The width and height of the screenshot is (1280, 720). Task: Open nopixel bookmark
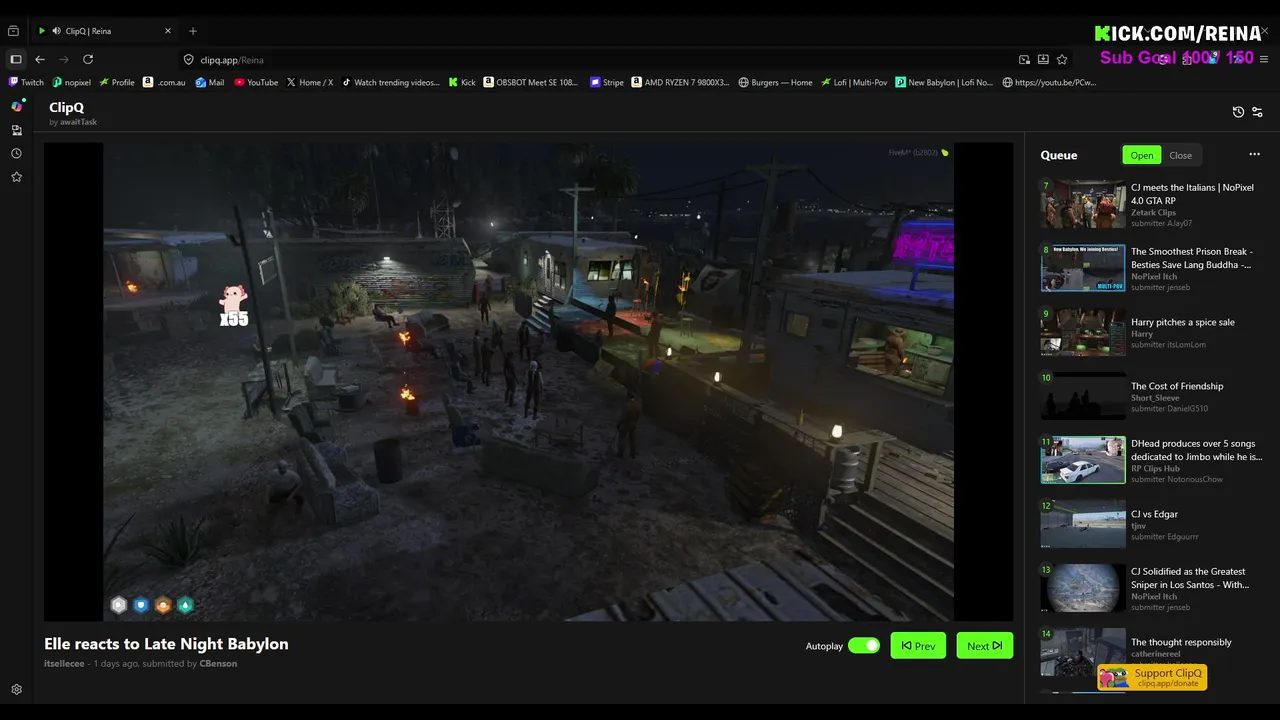pyautogui.click(x=71, y=82)
